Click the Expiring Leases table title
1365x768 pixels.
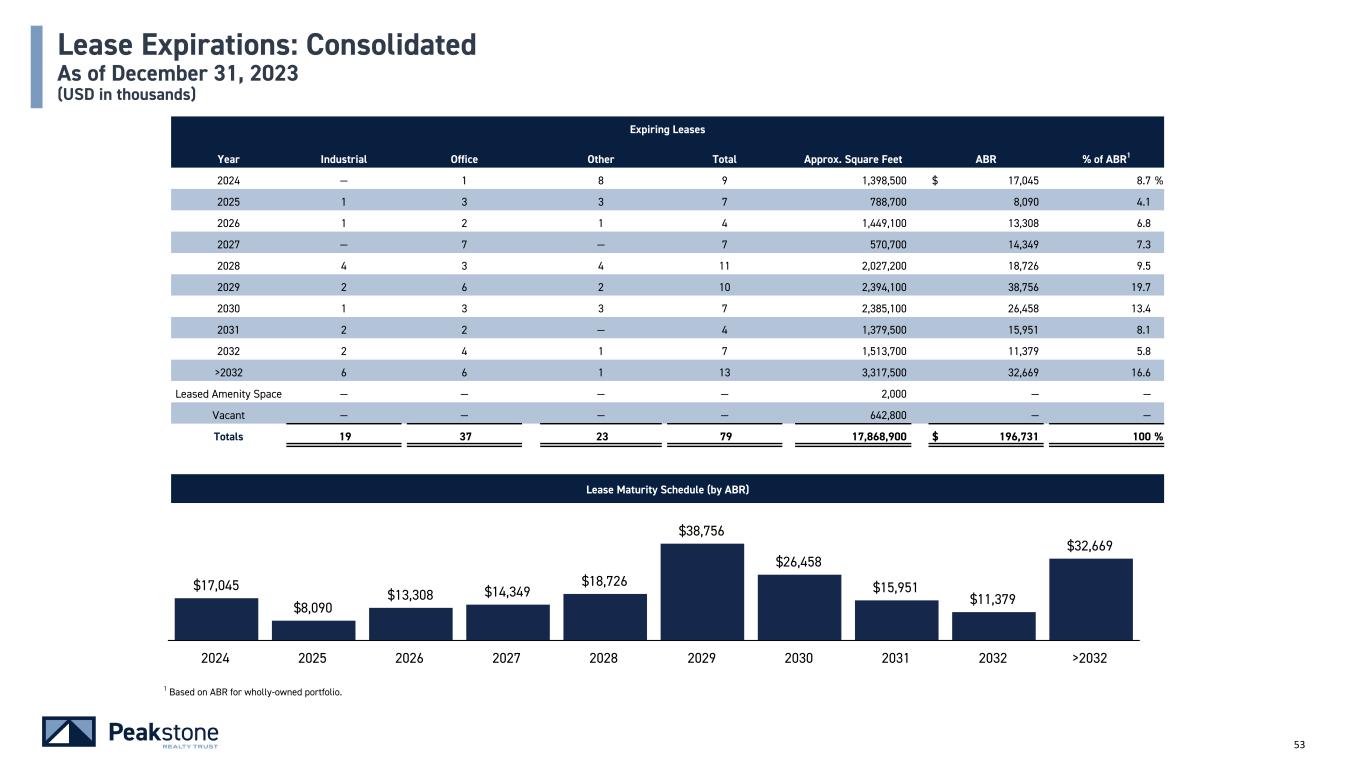click(667, 130)
